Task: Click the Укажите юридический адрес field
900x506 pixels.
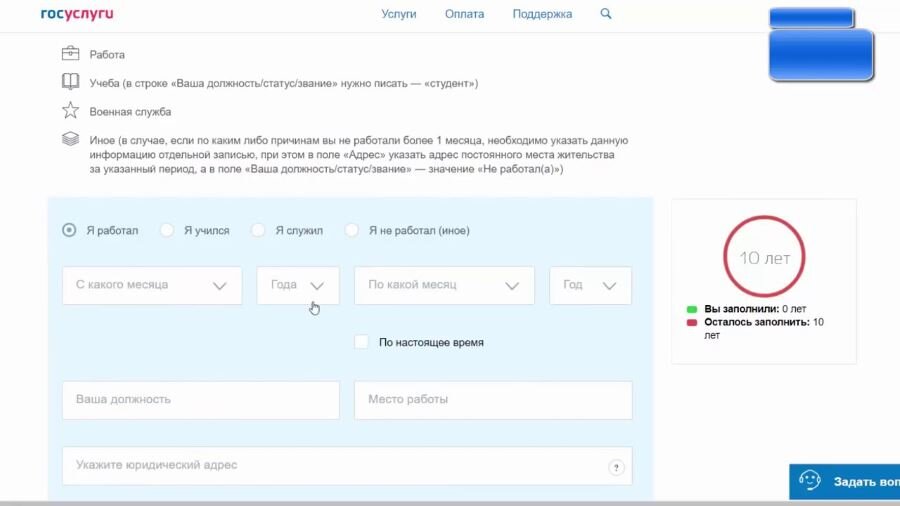Action: (347, 466)
